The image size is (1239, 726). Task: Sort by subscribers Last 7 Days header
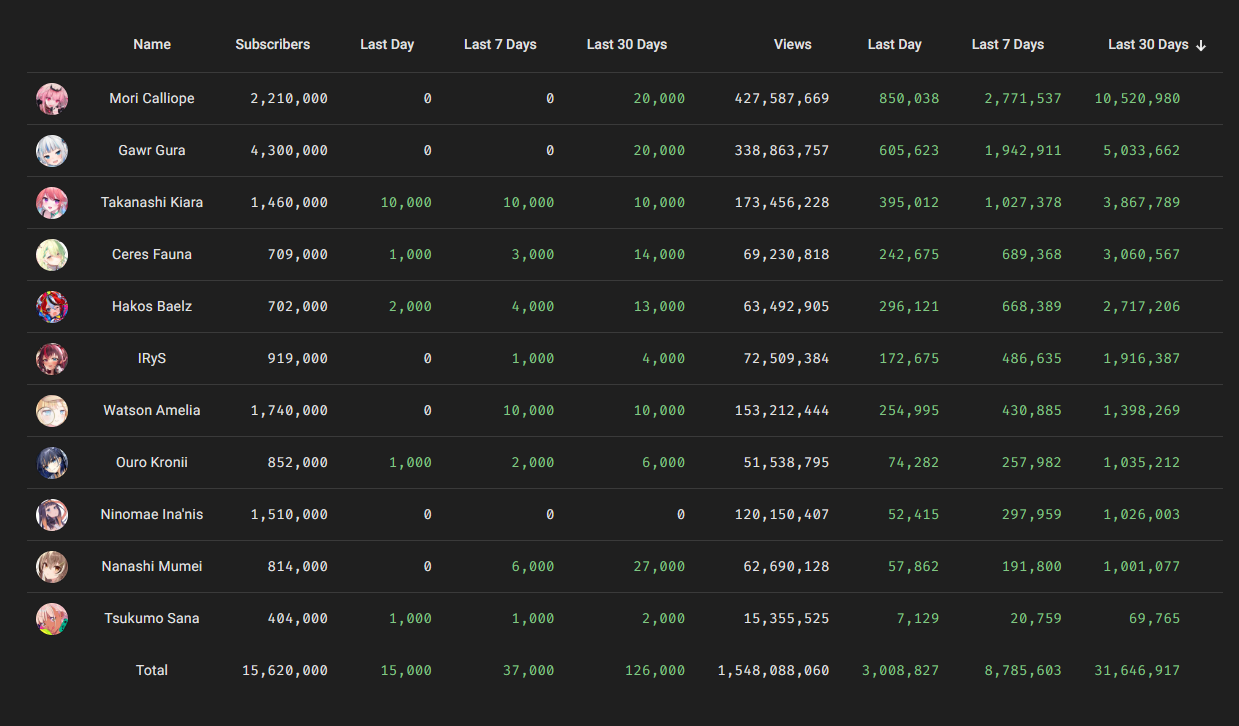pyautogui.click(x=500, y=44)
